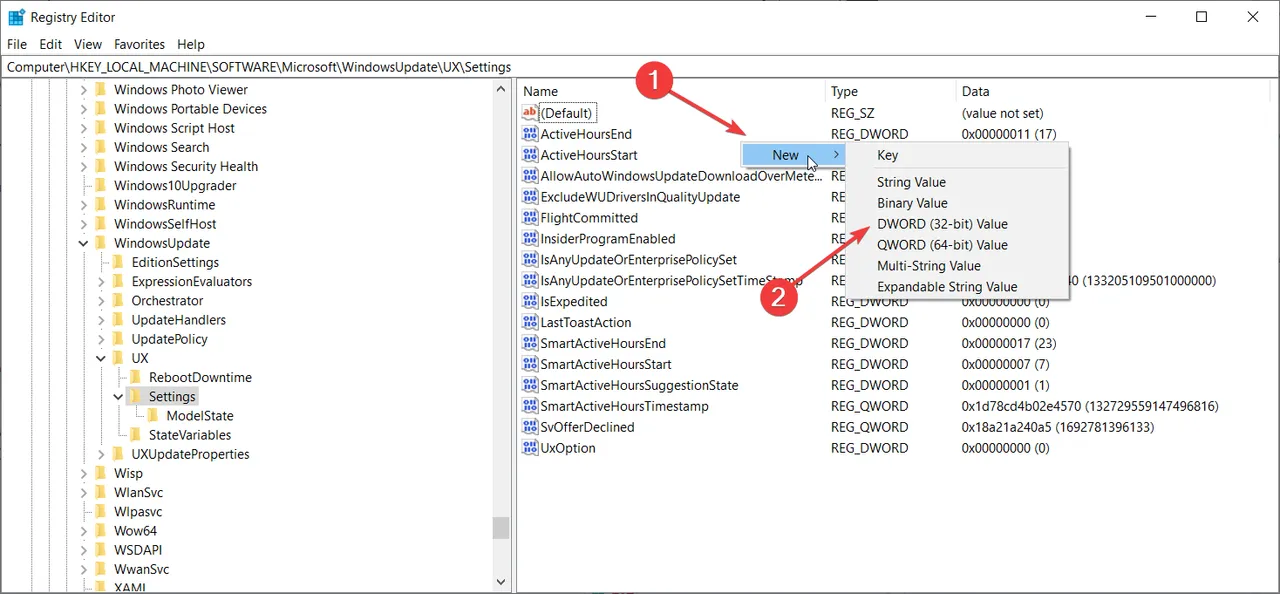Expand the Windows Portable Devices node
This screenshot has height=594, width=1280.
coord(84,109)
